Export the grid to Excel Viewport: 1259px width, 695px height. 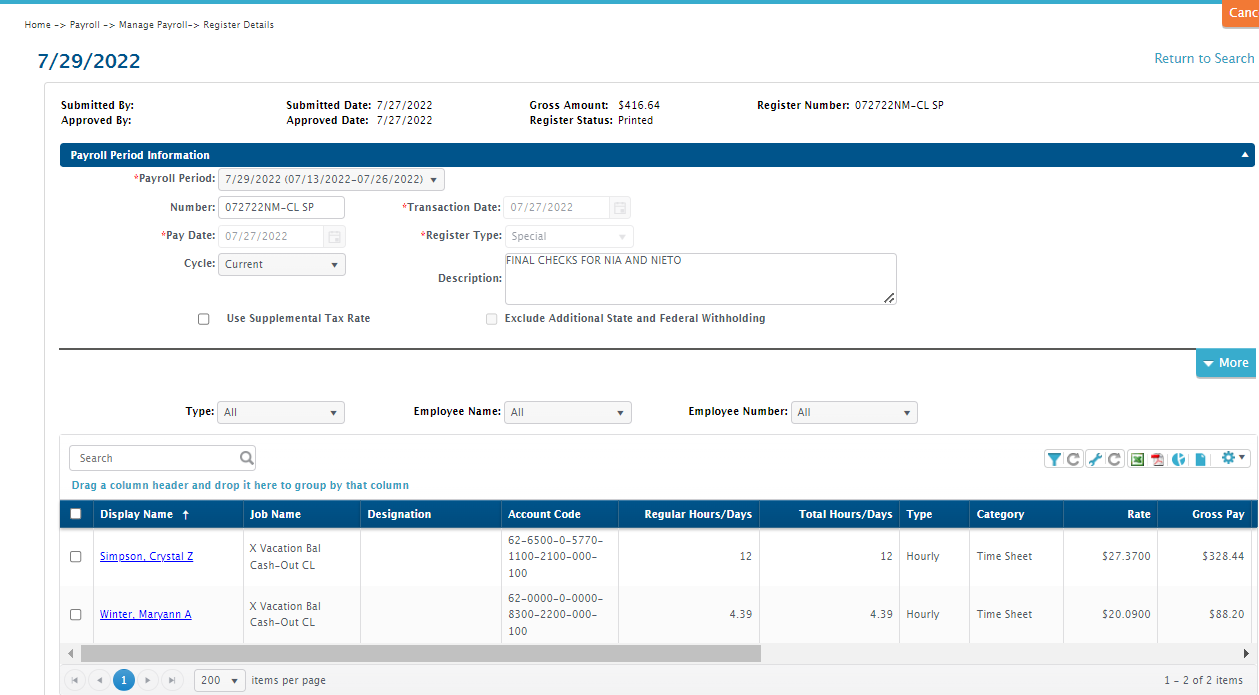(x=1137, y=459)
